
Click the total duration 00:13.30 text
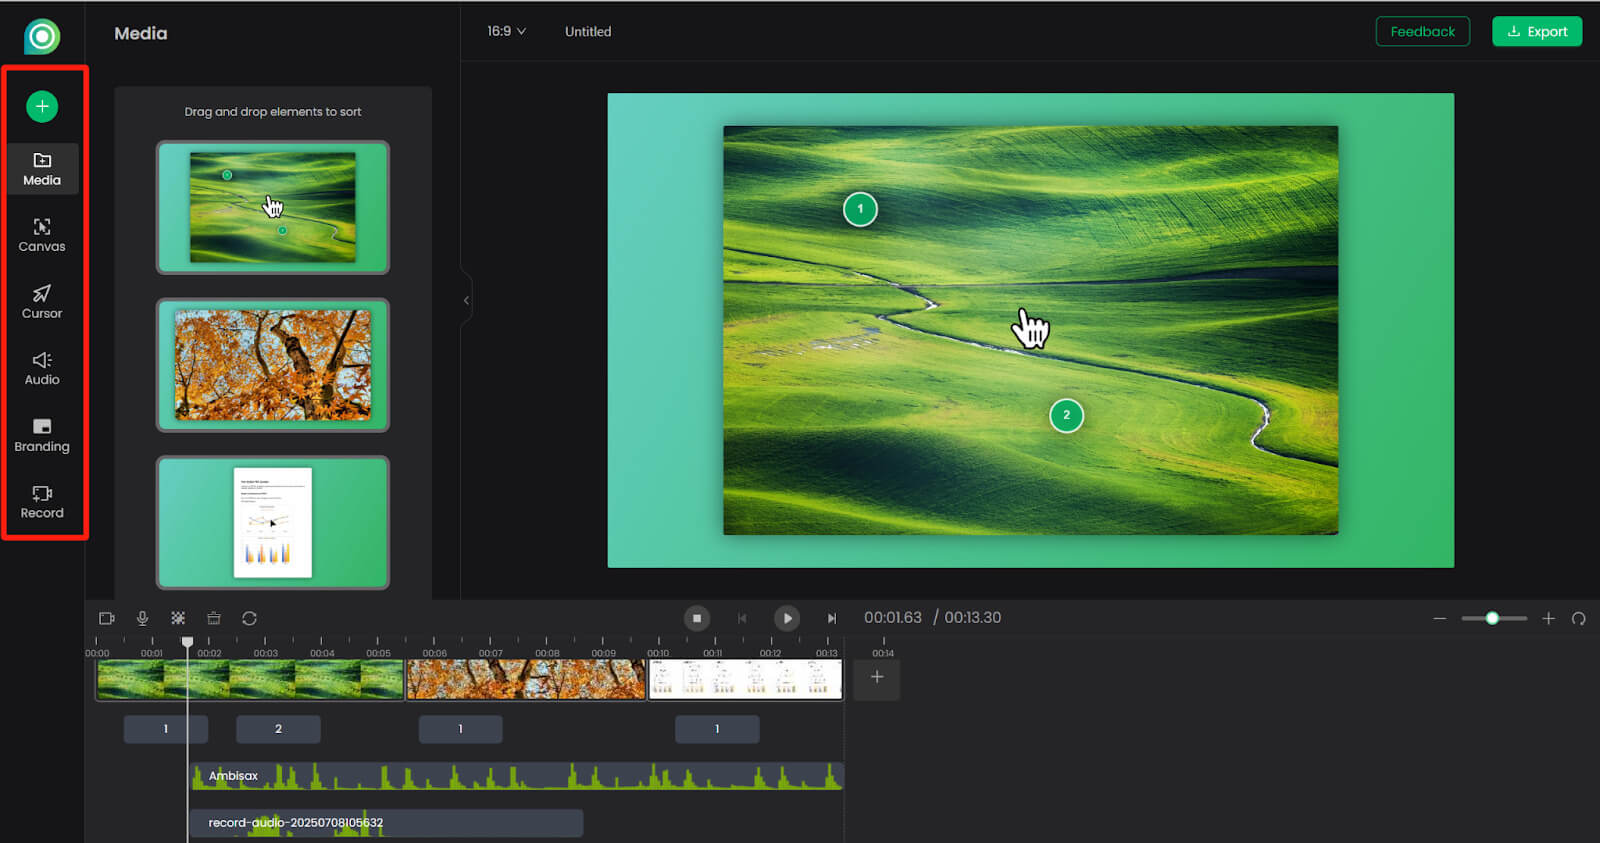[973, 618]
